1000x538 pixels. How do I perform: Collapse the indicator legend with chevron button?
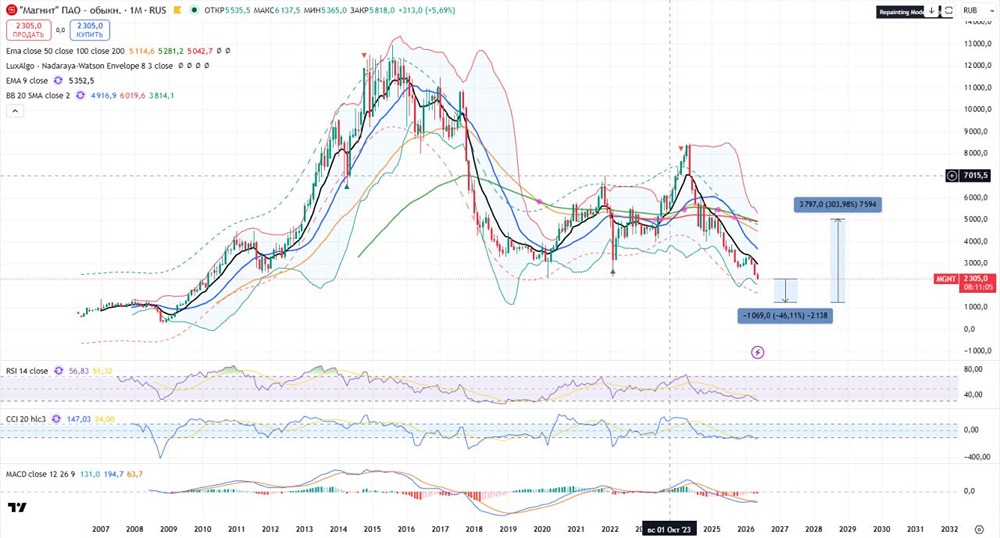point(15,111)
